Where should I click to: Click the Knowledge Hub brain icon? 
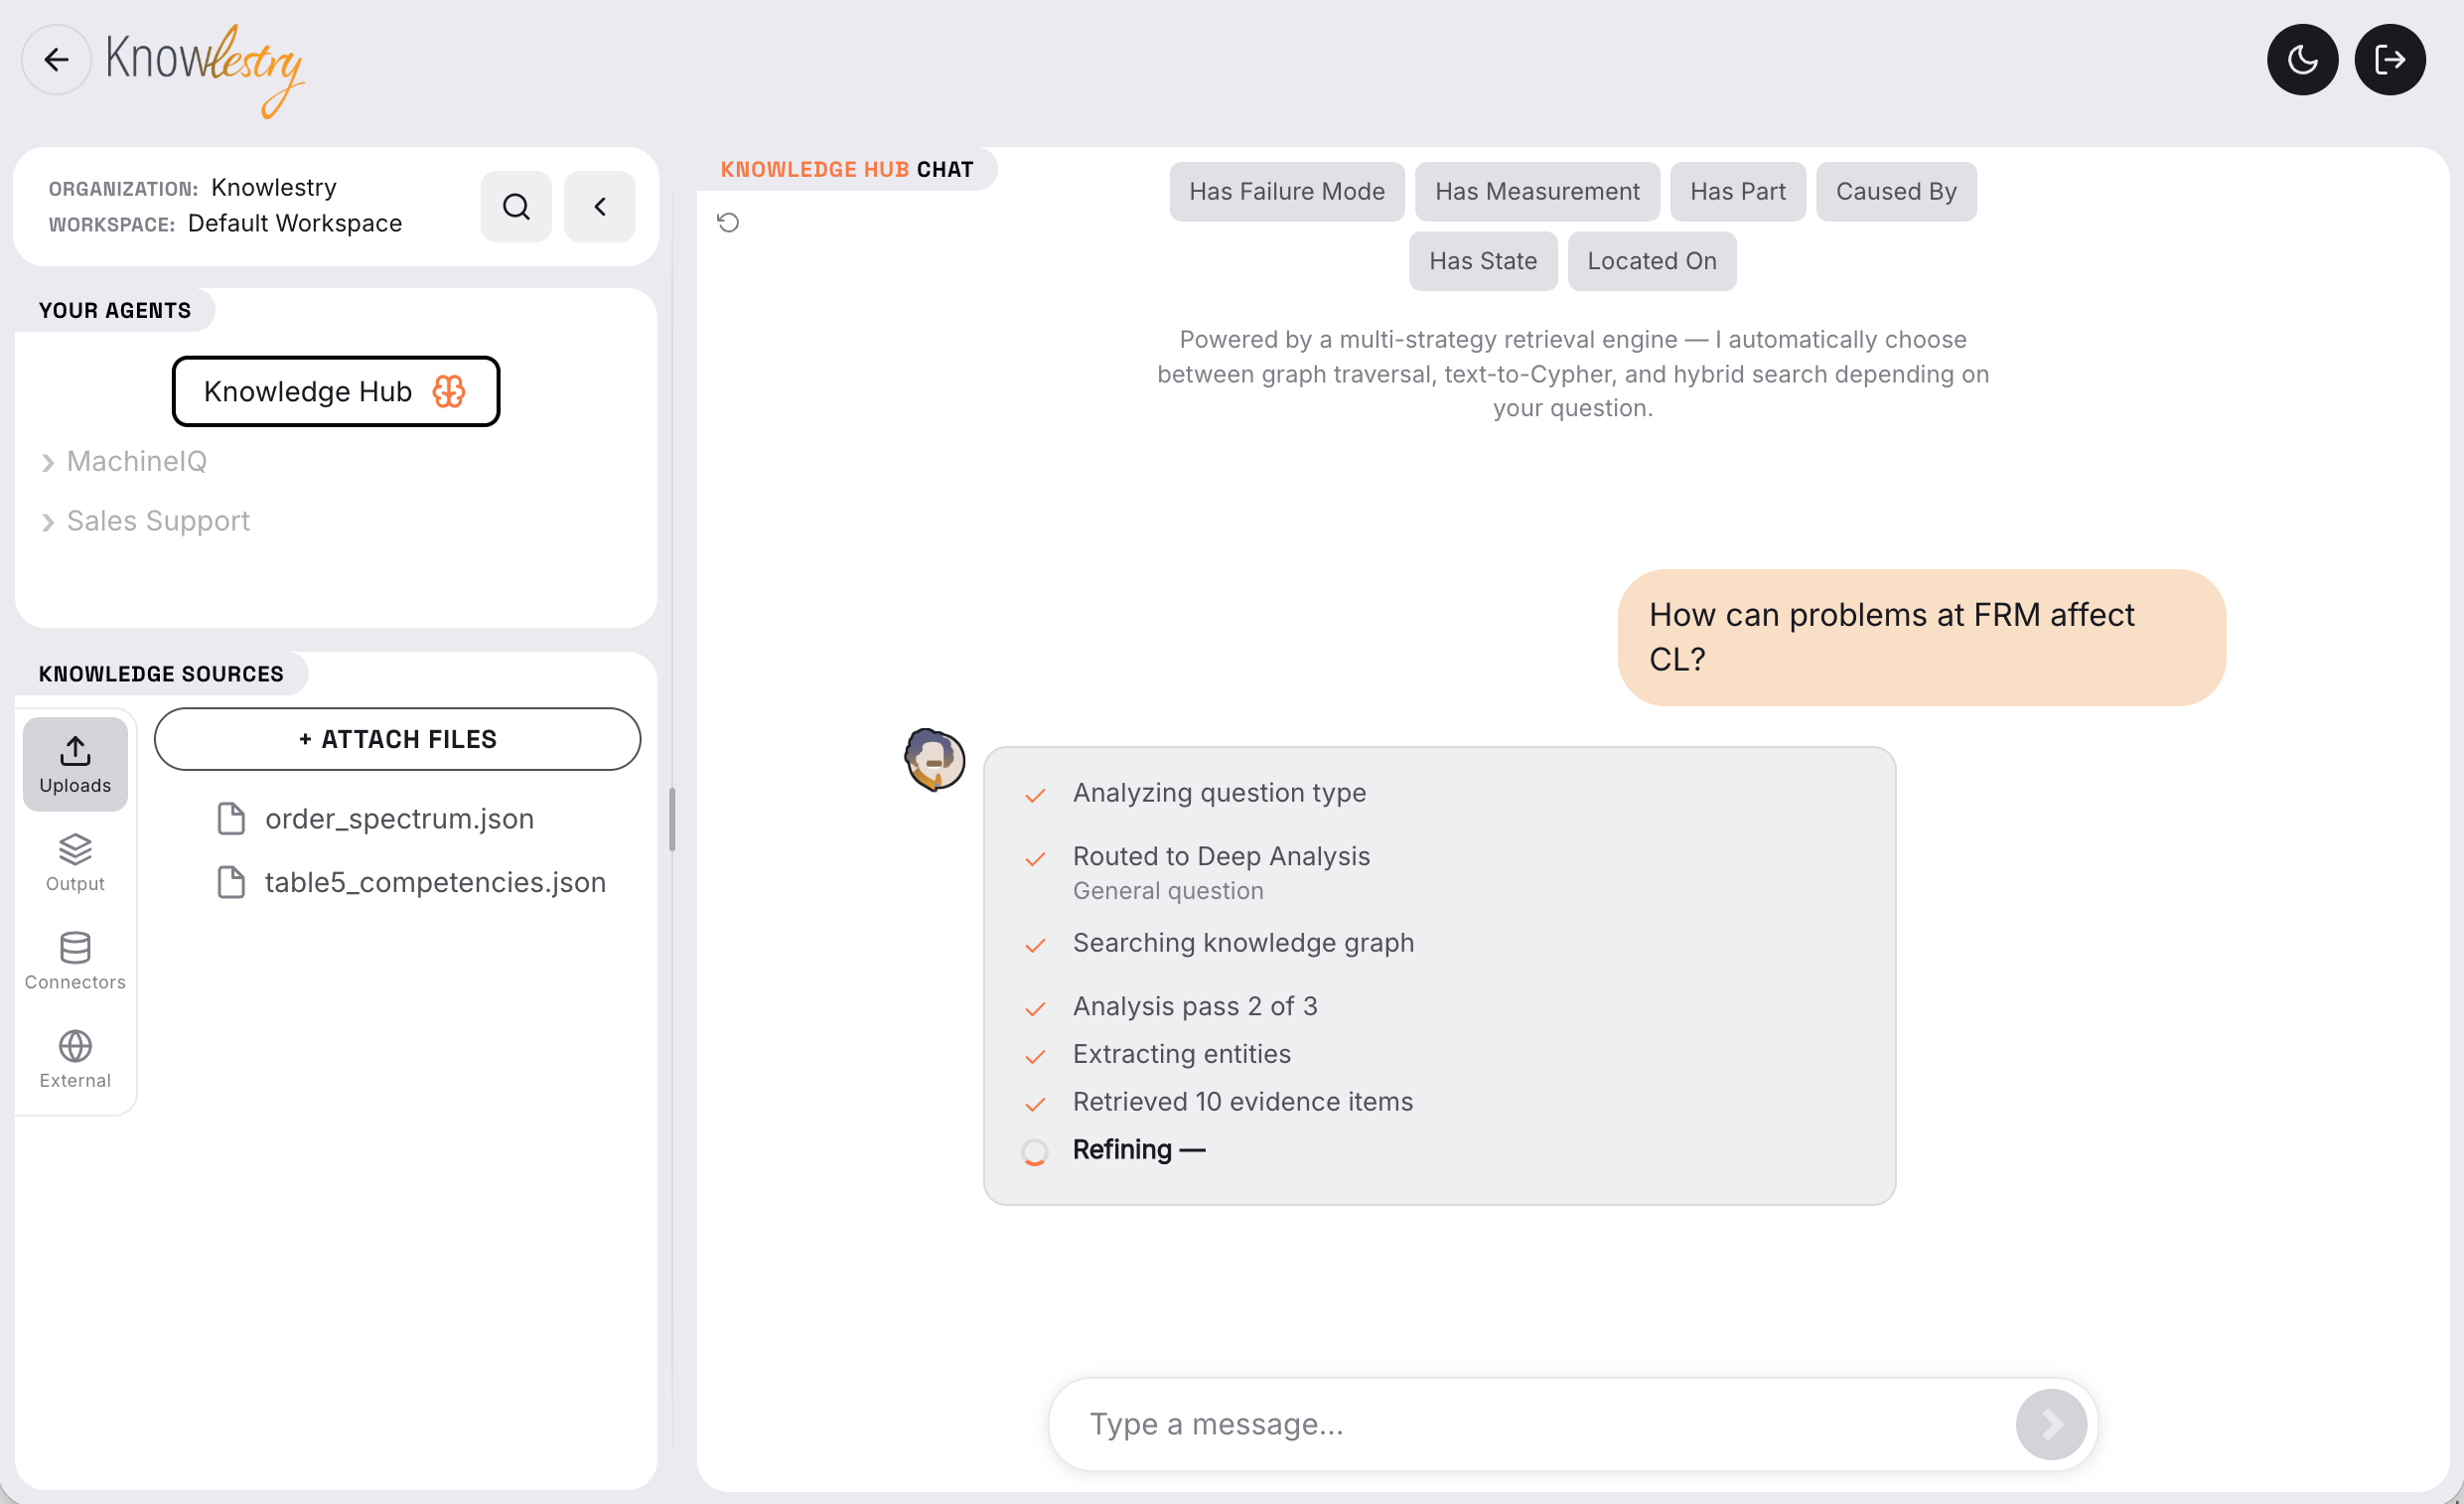point(449,392)
